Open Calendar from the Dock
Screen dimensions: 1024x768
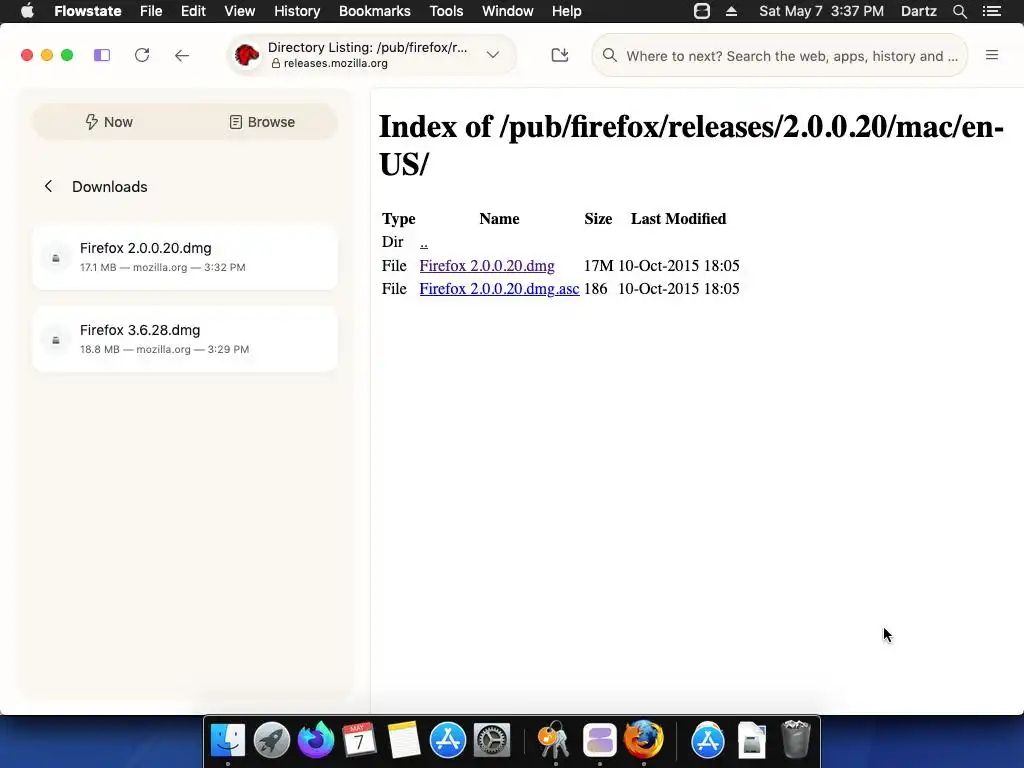(x=359, y=740)
